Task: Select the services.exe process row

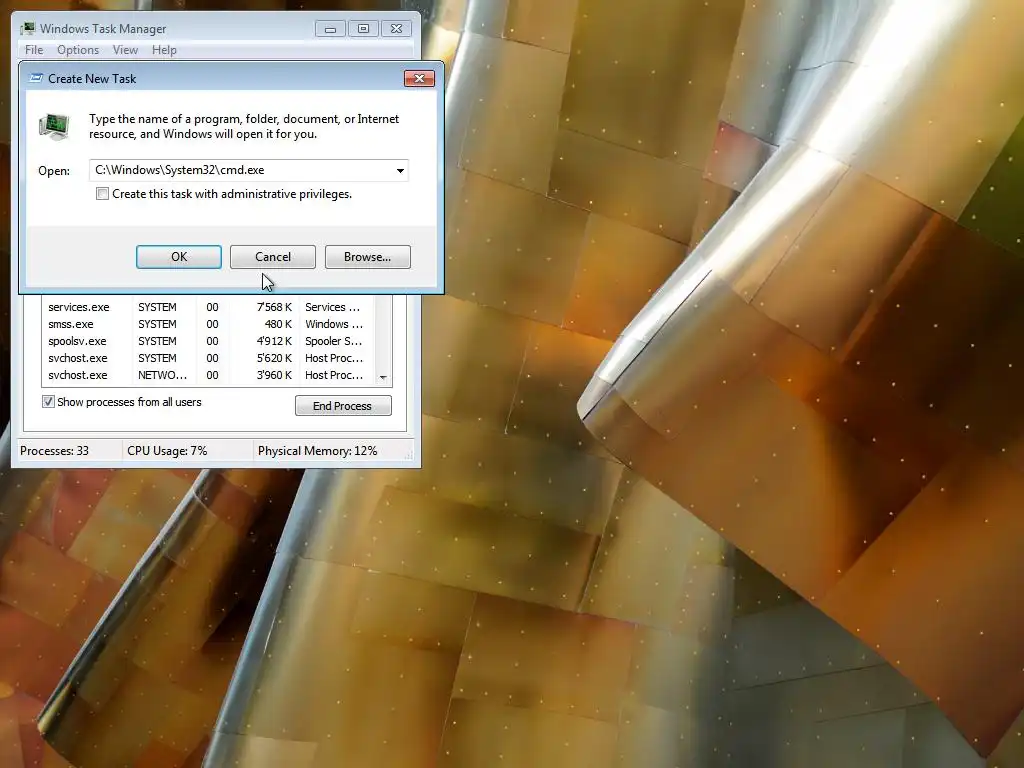Action: tap(208, 307)
